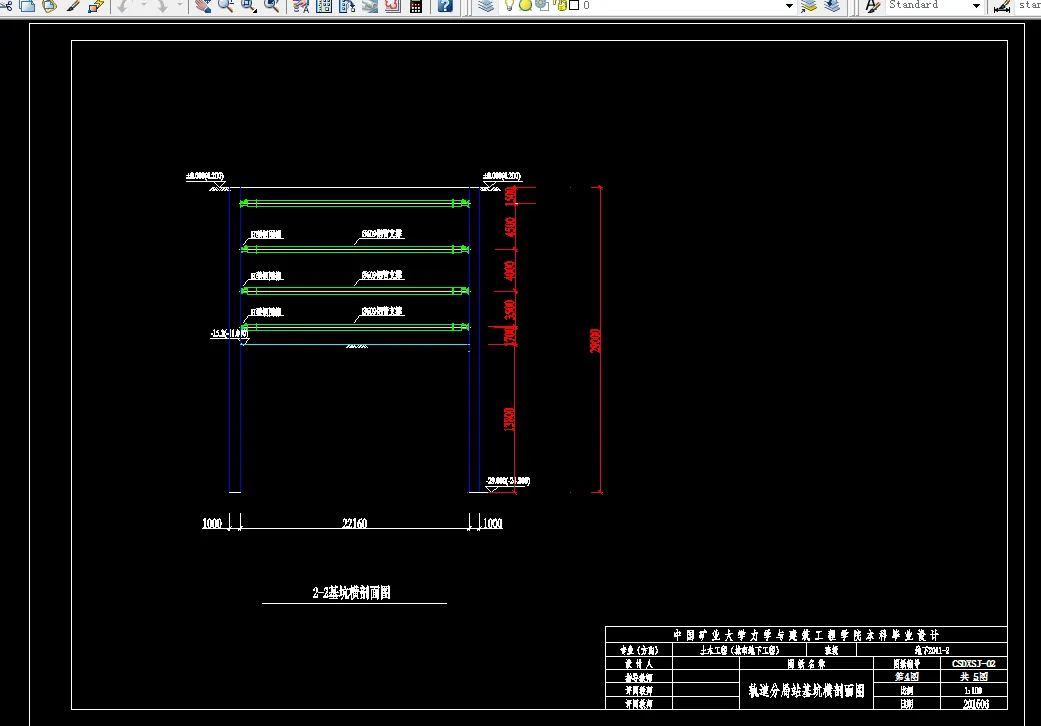Click the Layer Previous icon
Screen dimensions: 1041x726
[x=832, y=5]
